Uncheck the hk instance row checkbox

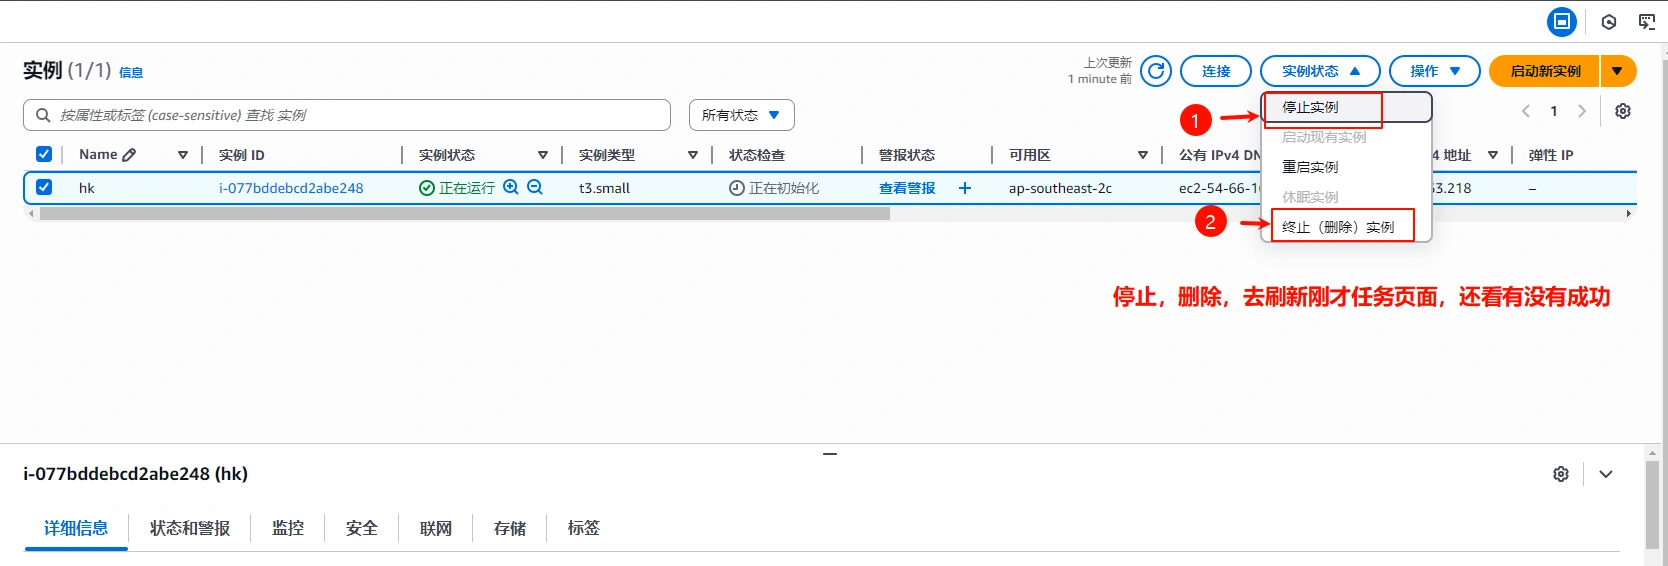click(44, 187)
